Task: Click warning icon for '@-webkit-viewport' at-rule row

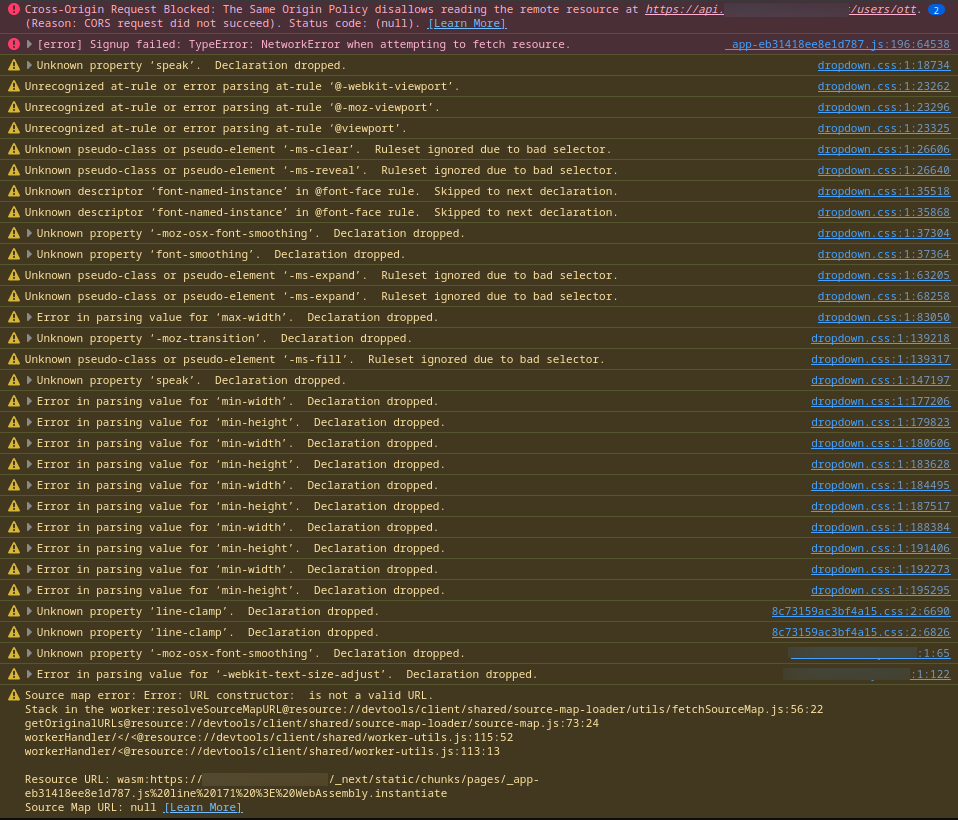Action: point(13,87)
